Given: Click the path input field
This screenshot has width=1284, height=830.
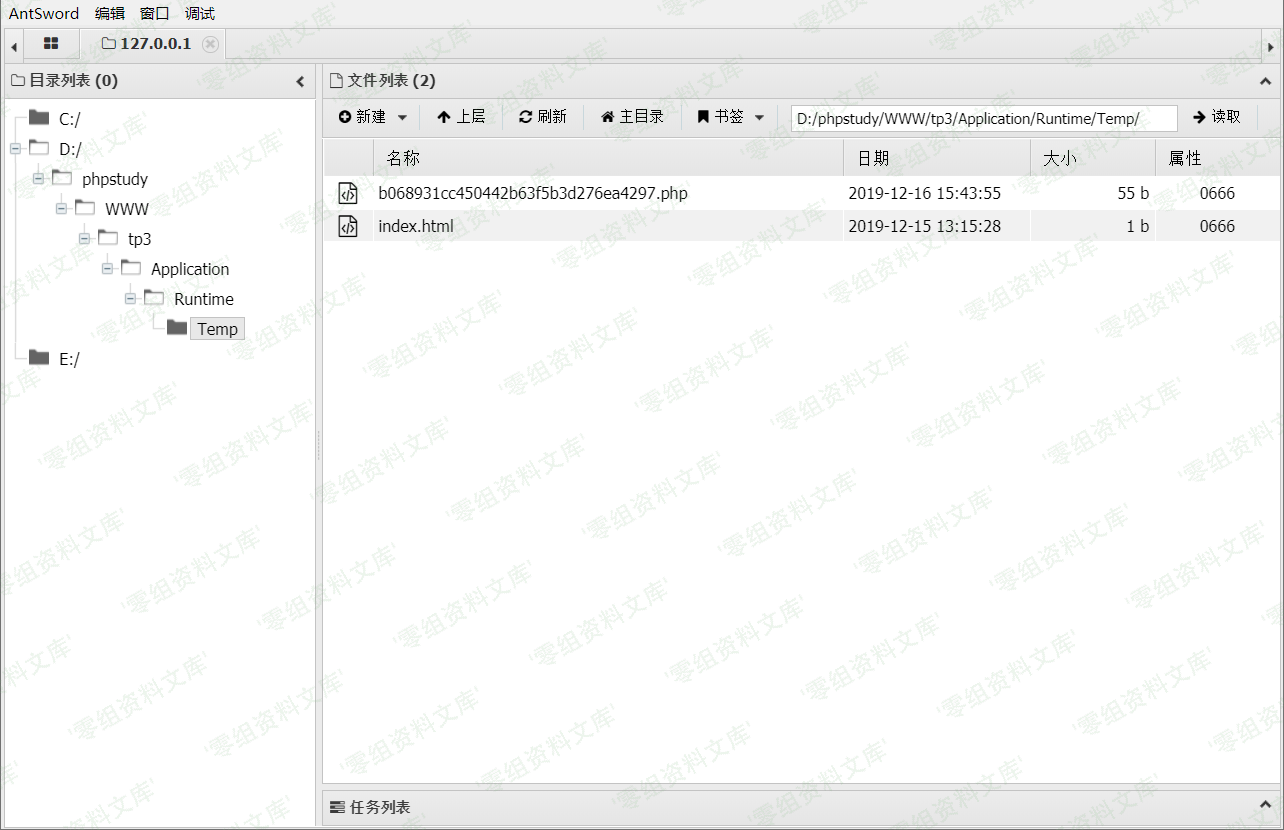Looking at the screenshot, I should click(x=983, y=119).
